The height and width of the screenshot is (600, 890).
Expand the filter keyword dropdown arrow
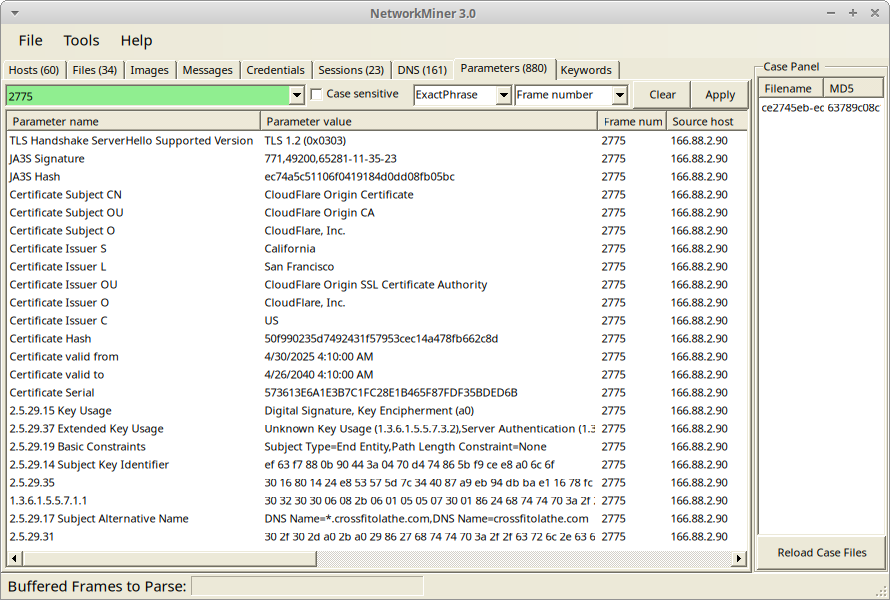click(x=297, y=95)
